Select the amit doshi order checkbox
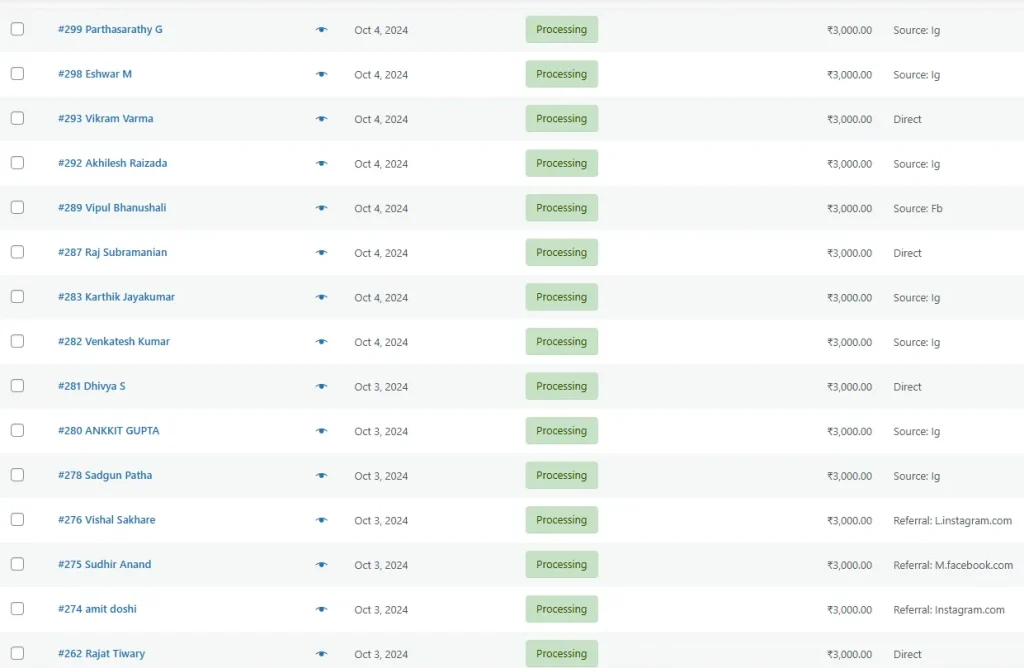1024x668 pixels. pyautogui.click(x=17, y=609)
